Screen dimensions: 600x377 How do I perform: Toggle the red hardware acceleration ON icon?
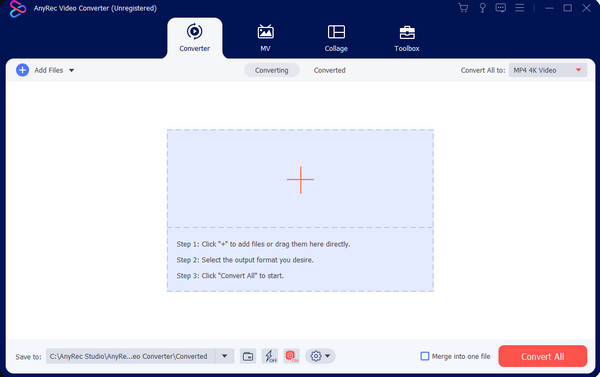(292, 356)
